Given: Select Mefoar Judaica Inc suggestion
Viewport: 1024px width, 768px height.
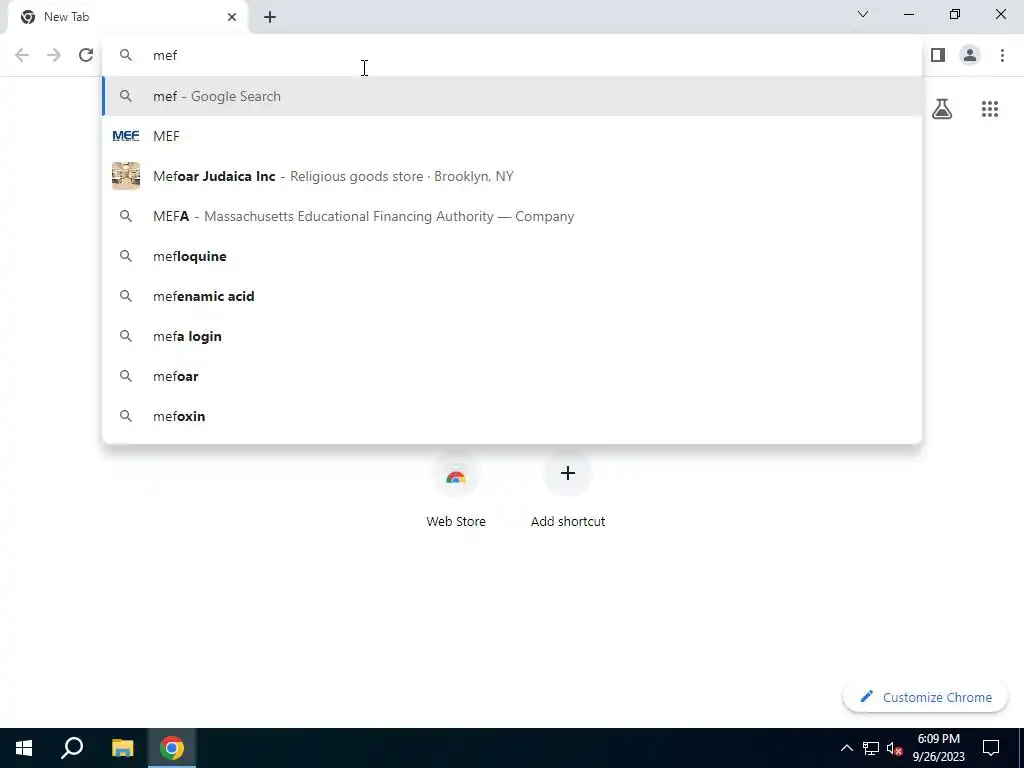Looking at the screenshot, I should [x=512, y=176].
